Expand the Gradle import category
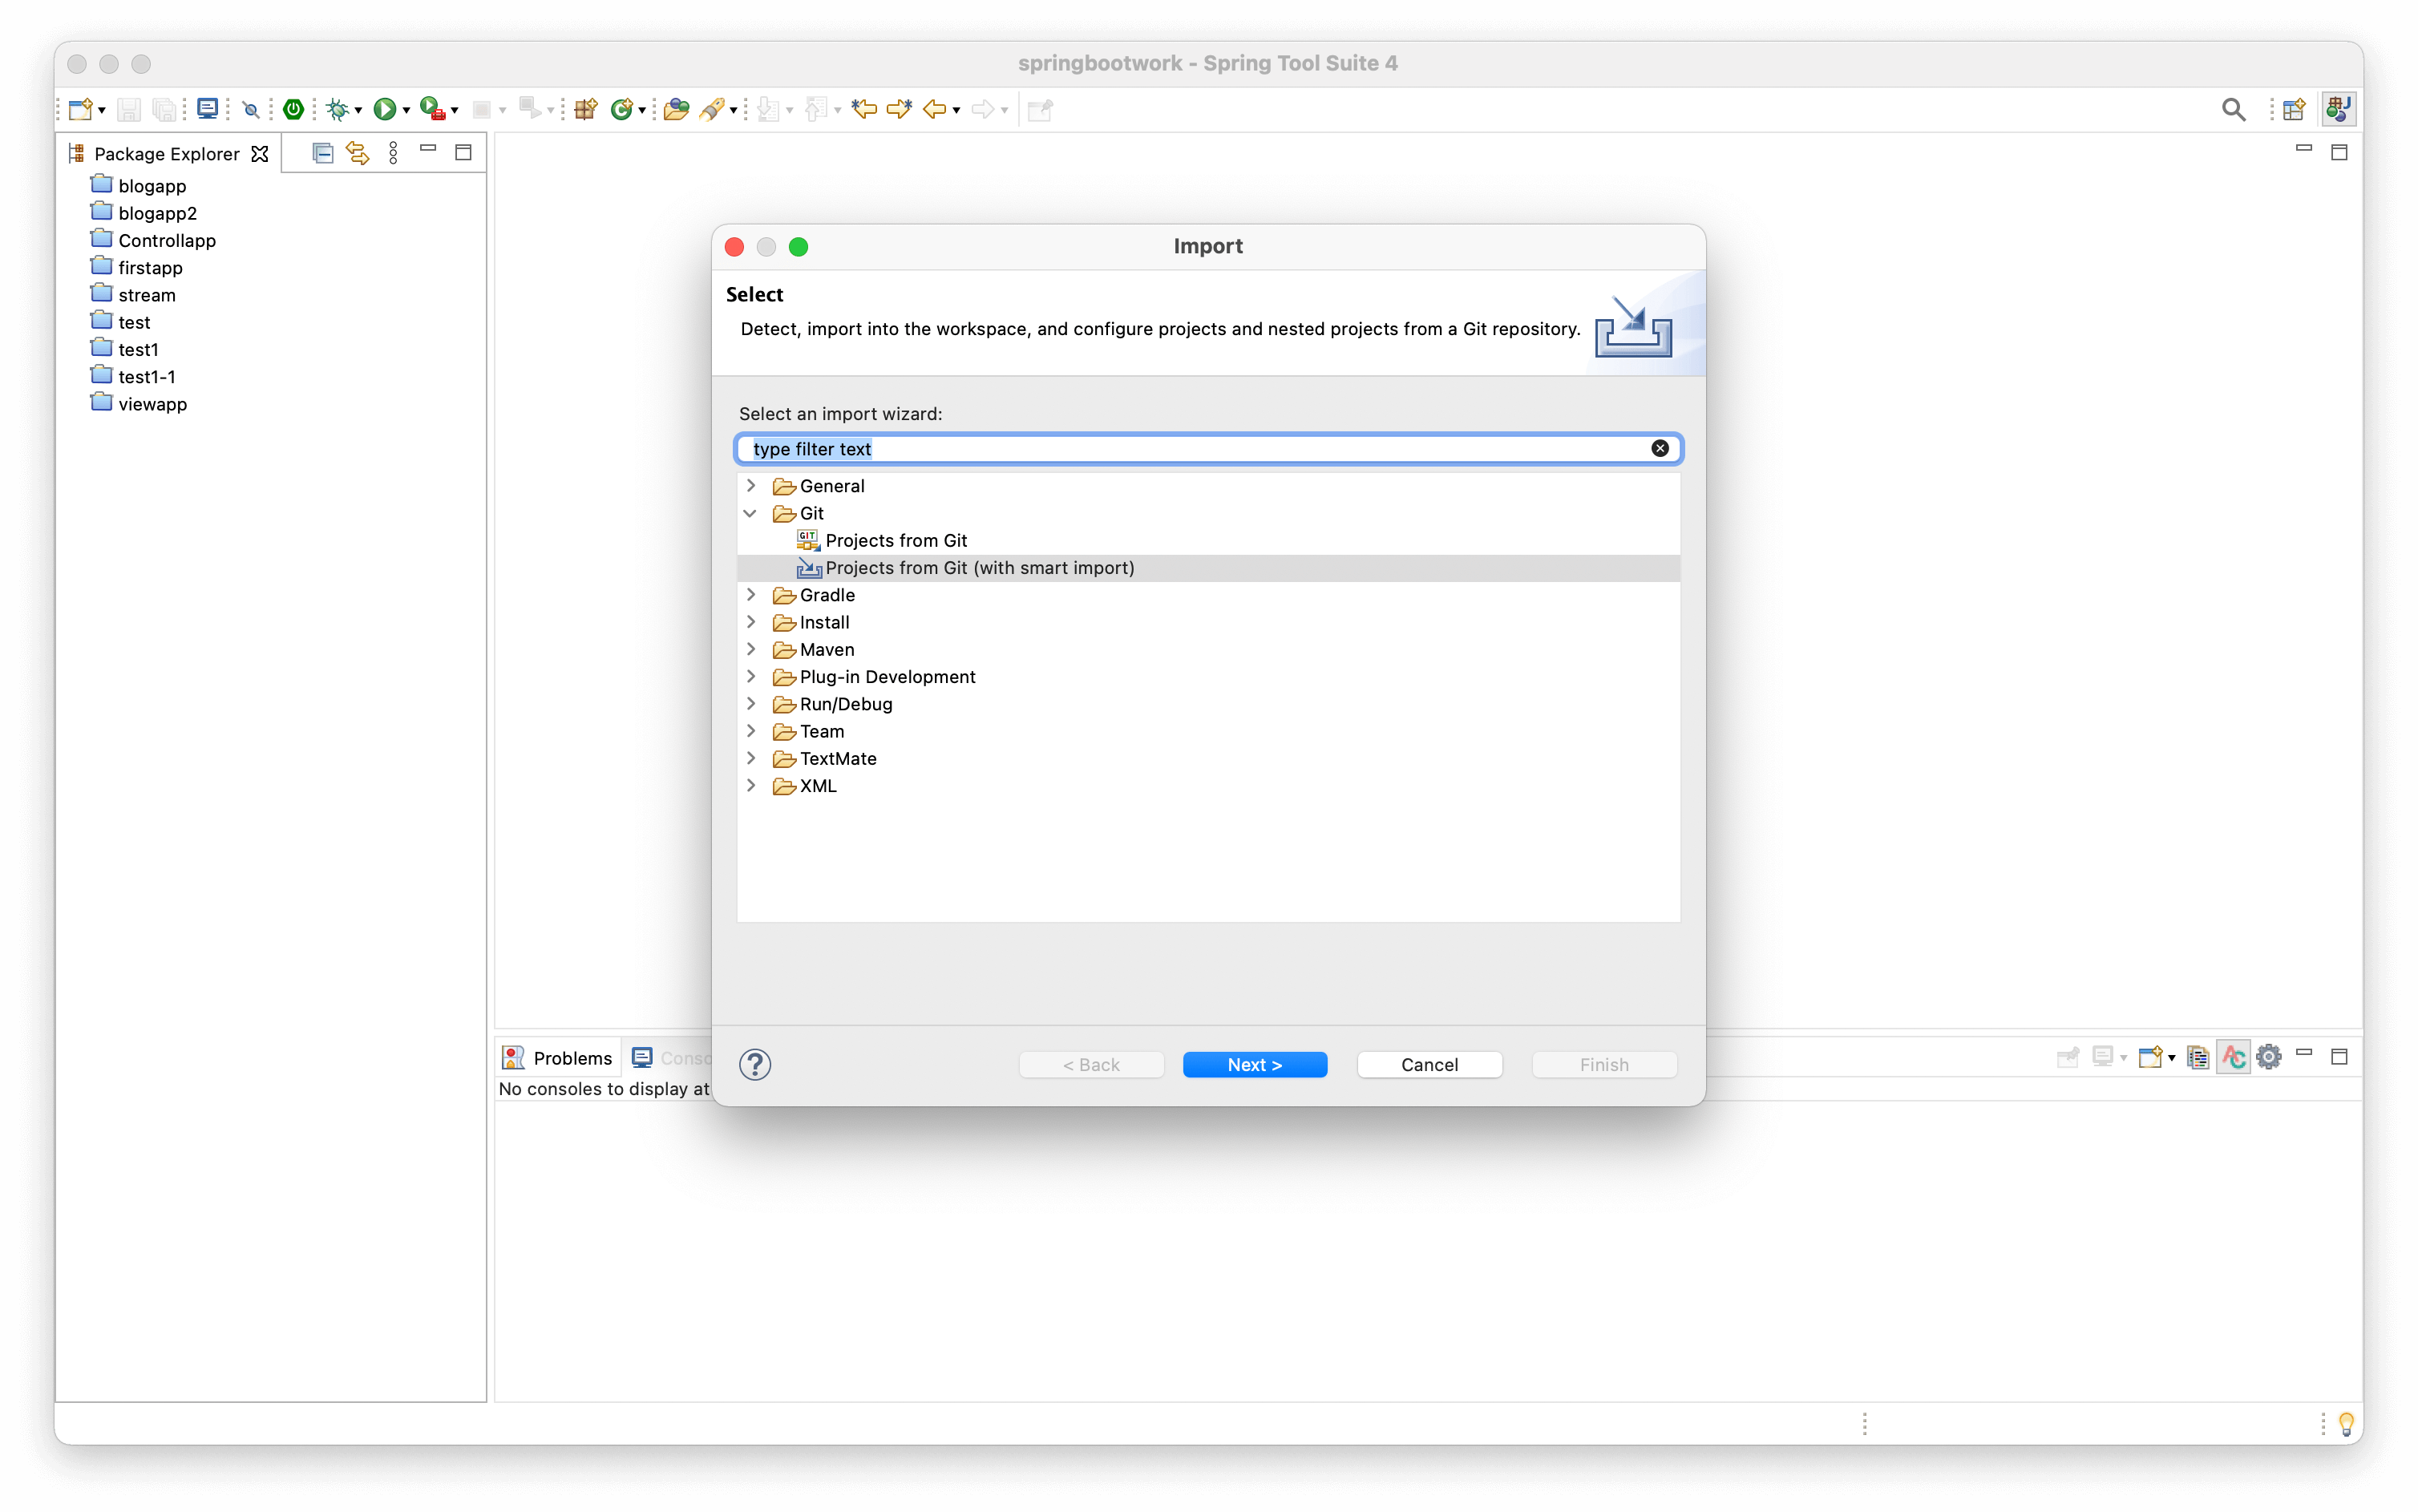The height and width of the screenshot is (1512, 2418). click(751, 594)
